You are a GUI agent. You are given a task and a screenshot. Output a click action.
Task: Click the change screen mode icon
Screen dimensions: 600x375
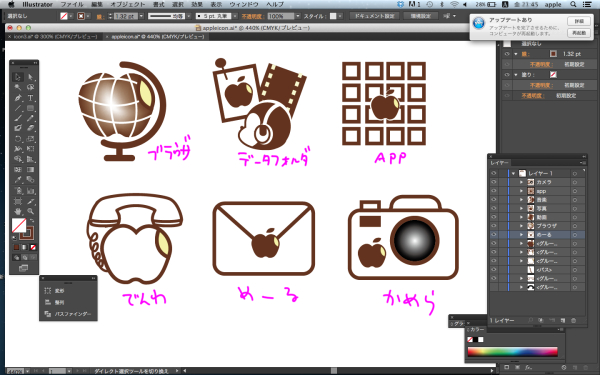coord(24,268)
